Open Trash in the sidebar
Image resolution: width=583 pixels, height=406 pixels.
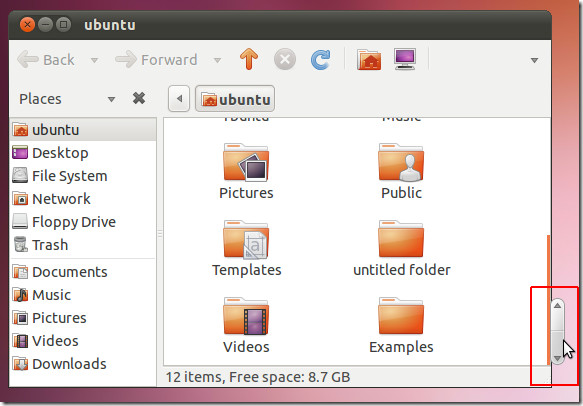coord(83,245)
